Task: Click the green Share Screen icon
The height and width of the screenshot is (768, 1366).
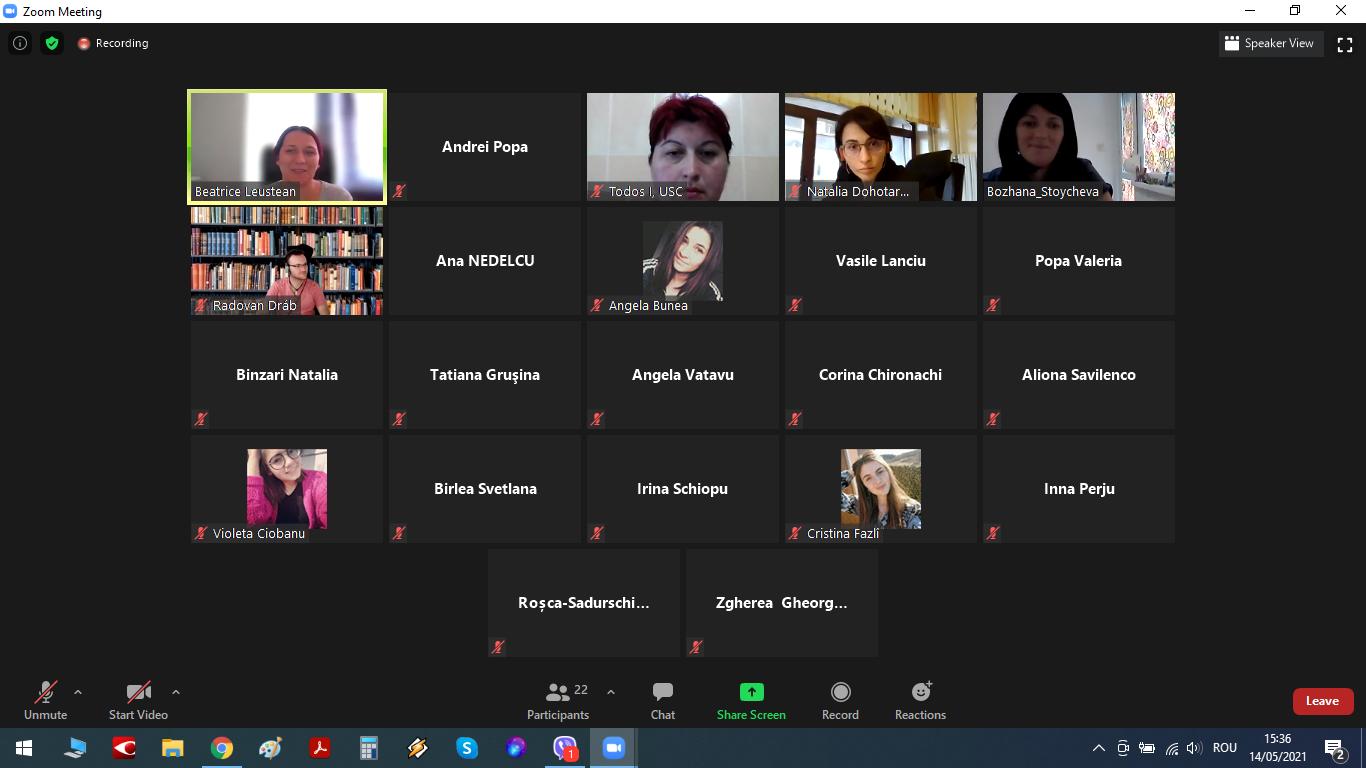Action: coord(751,692)
